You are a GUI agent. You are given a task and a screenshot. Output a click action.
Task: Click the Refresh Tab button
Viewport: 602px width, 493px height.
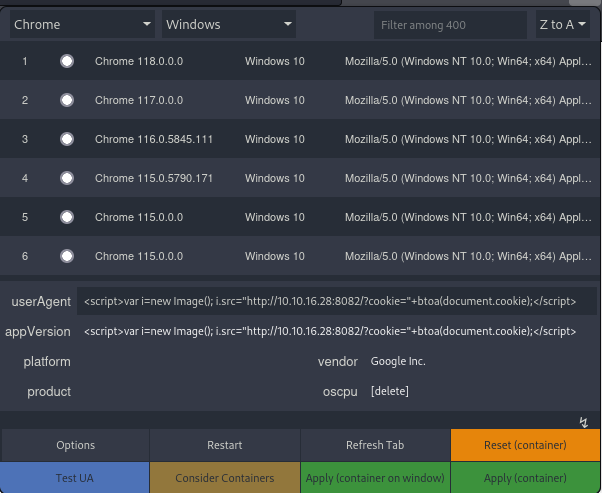pyautogui.click(x=375, y=445)
